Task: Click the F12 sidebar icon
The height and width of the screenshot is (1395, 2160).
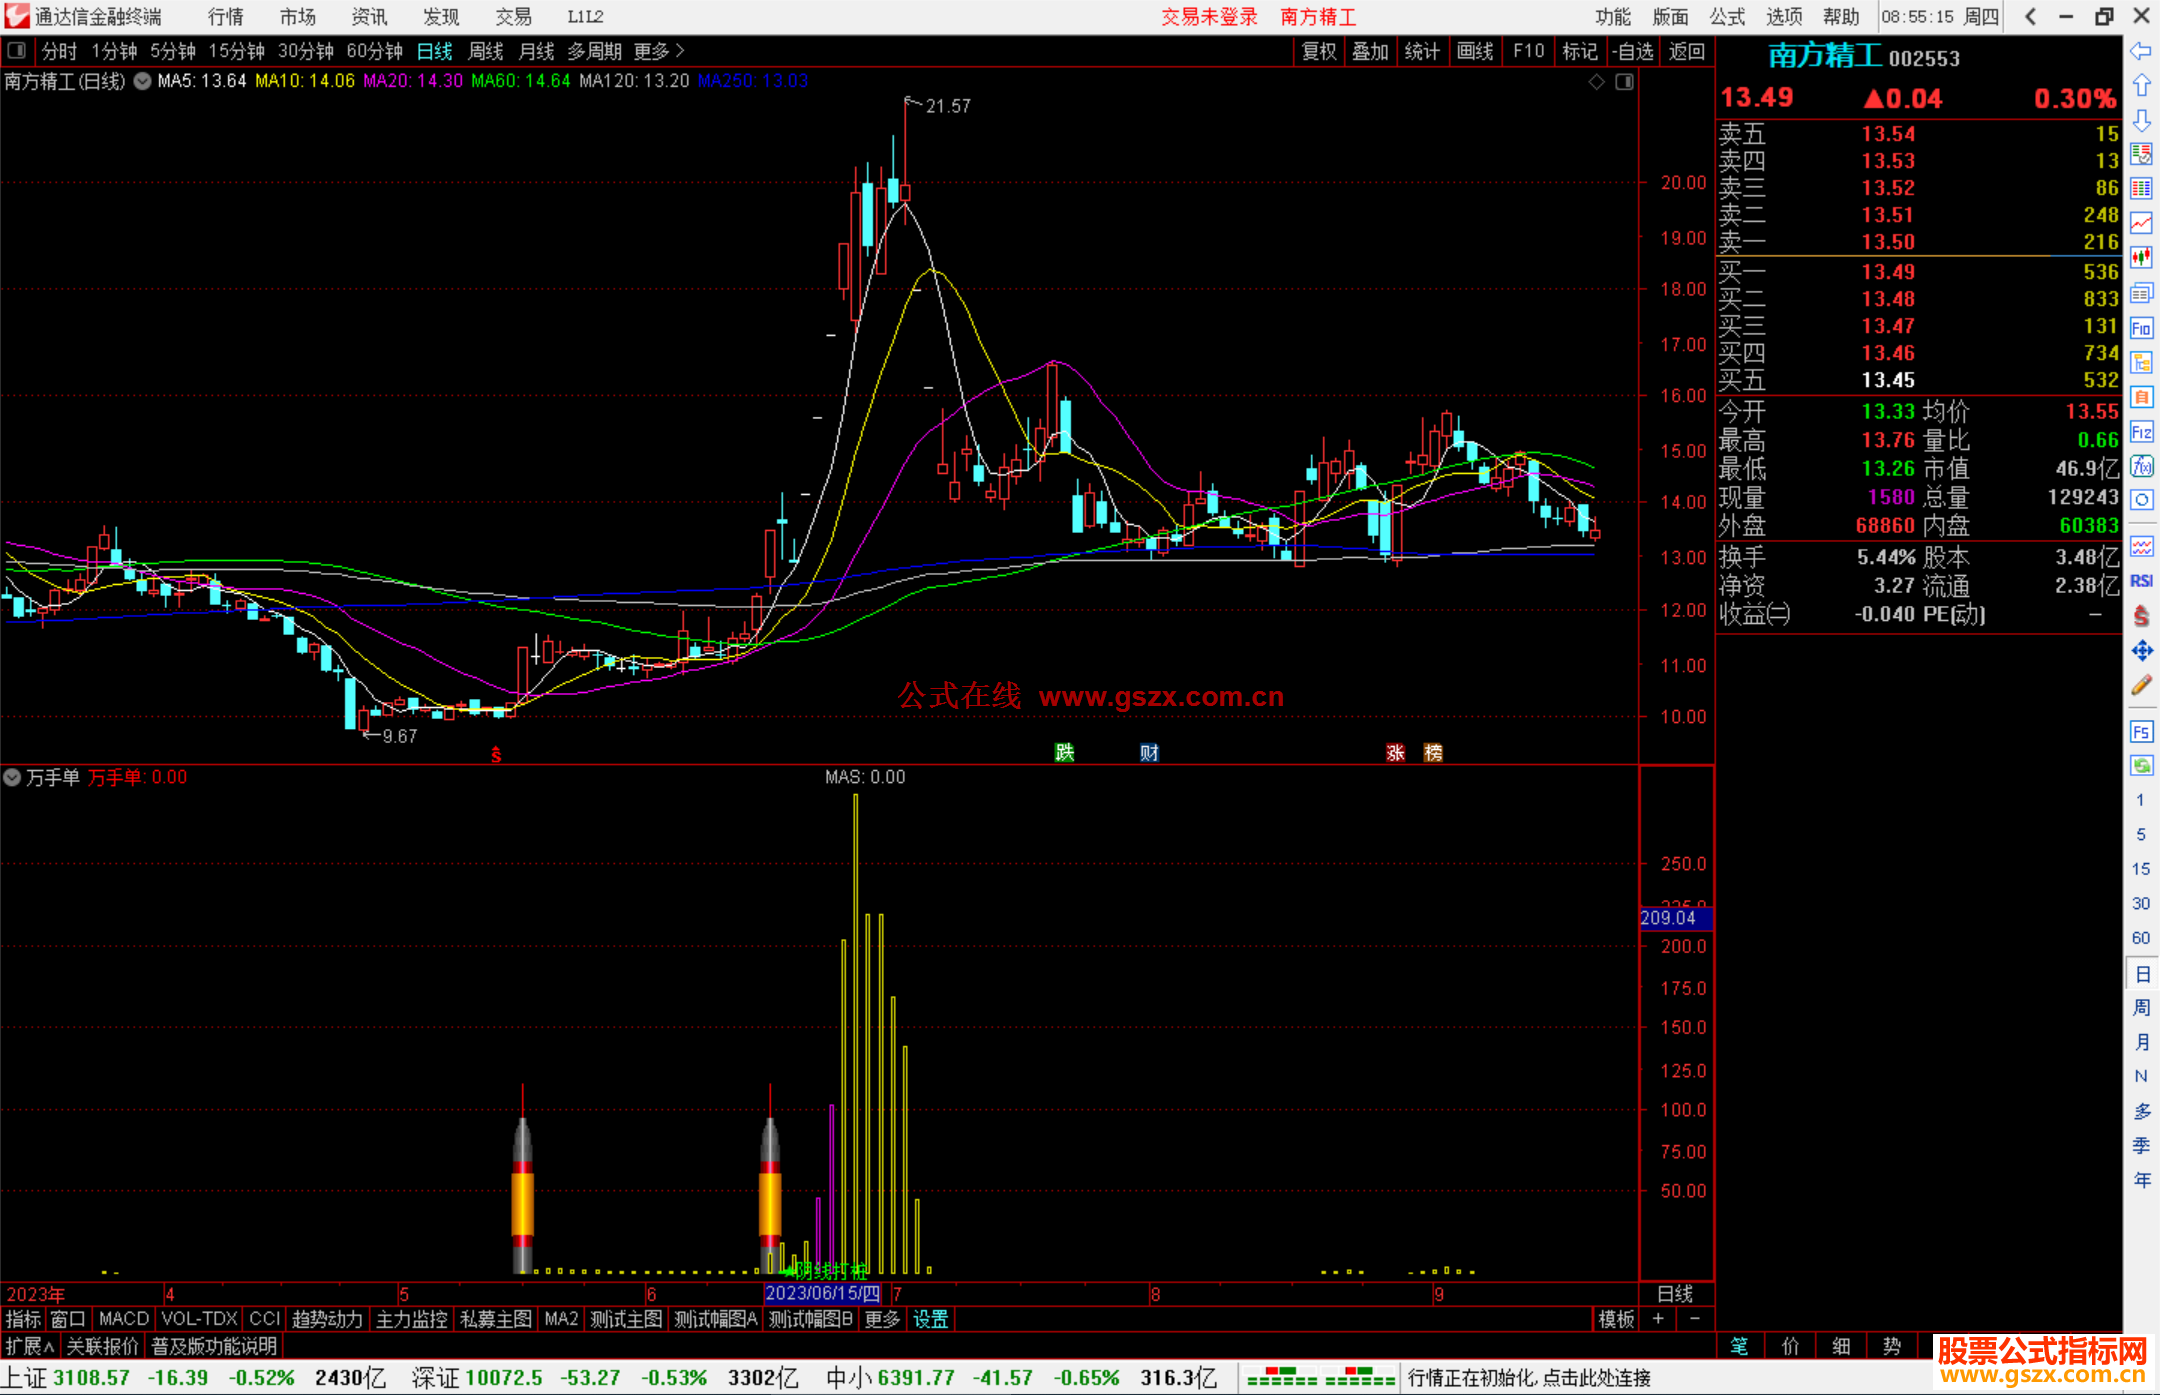Action: pos(2141,432)
